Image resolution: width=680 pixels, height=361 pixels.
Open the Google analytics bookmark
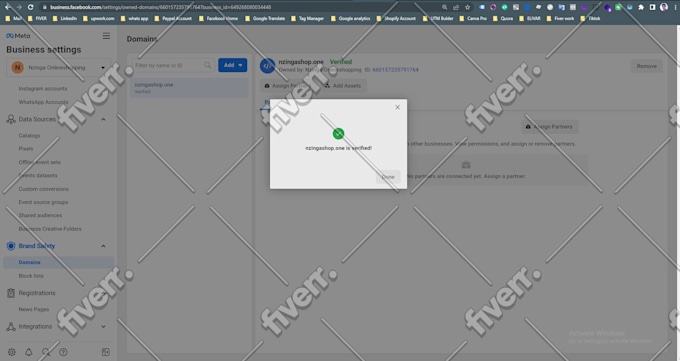pos(350,18)
